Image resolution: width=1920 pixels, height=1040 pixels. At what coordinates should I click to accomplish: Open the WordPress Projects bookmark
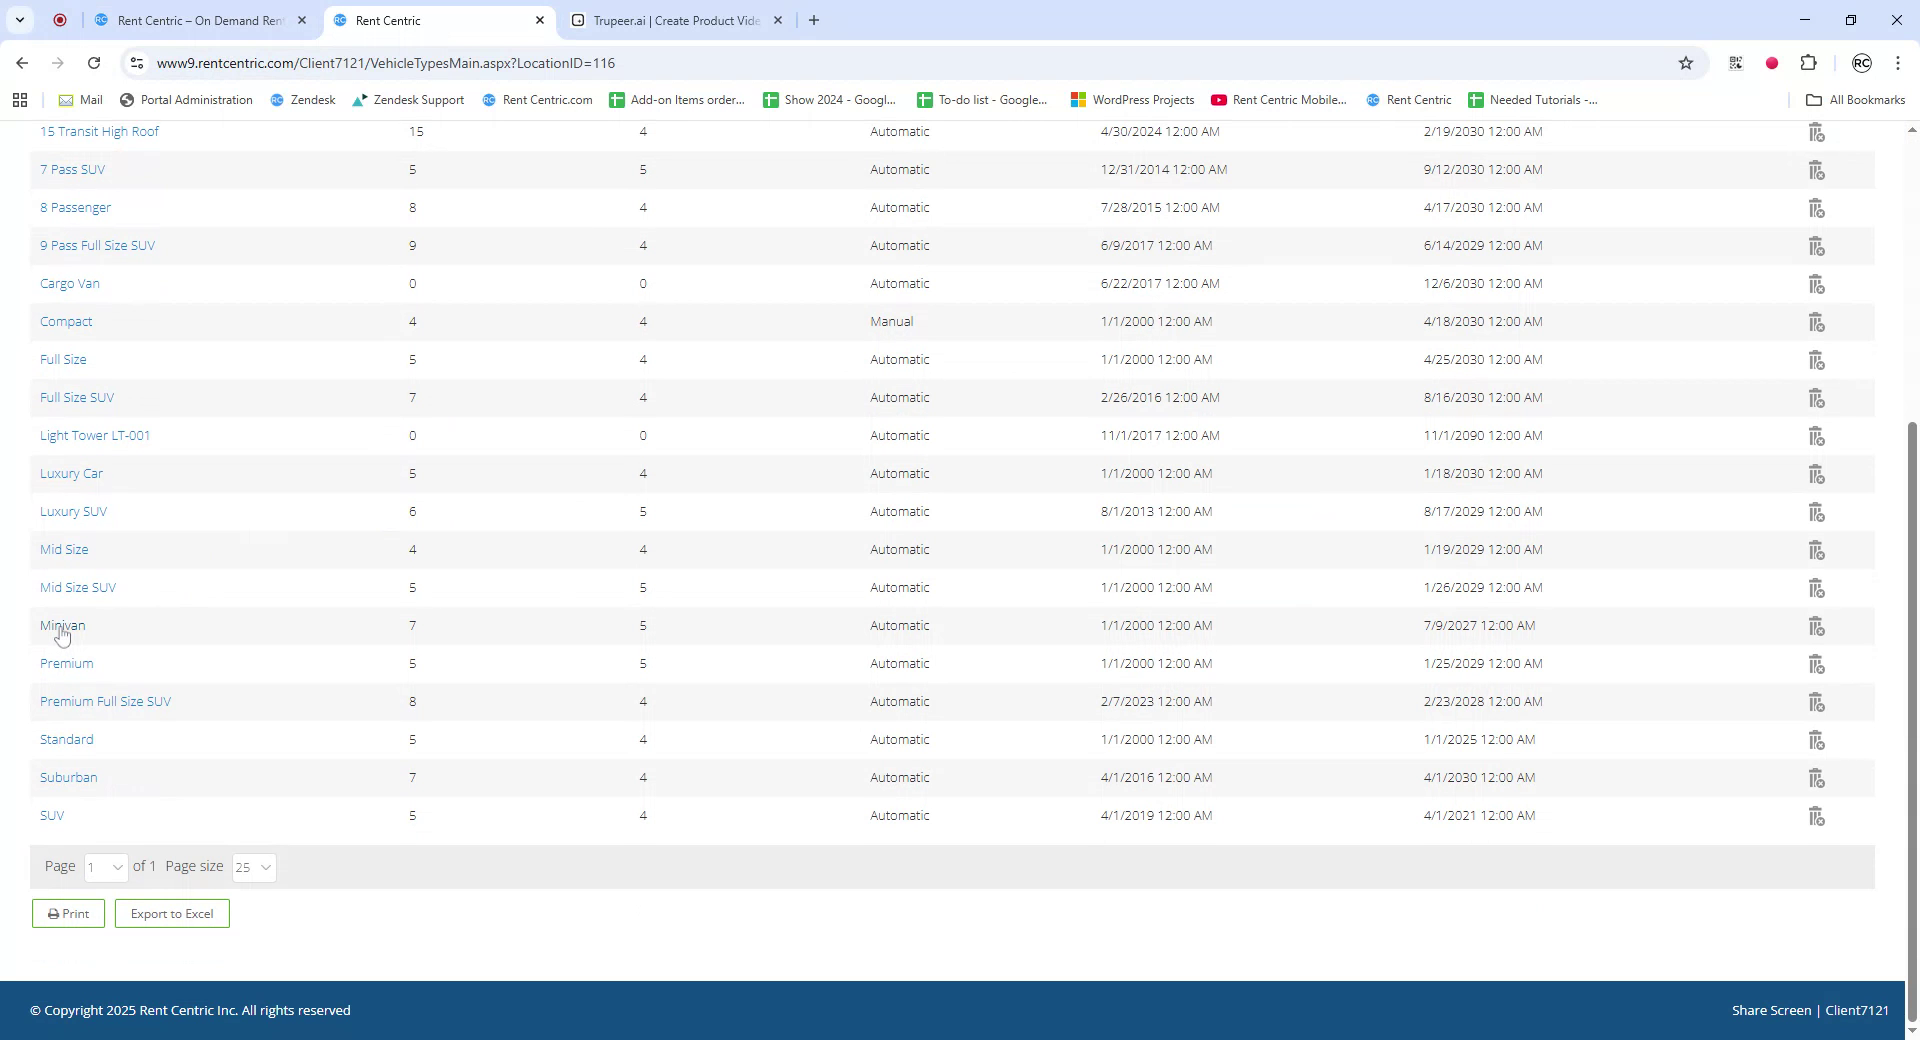pyautogui.click(x=1131, y=99)
